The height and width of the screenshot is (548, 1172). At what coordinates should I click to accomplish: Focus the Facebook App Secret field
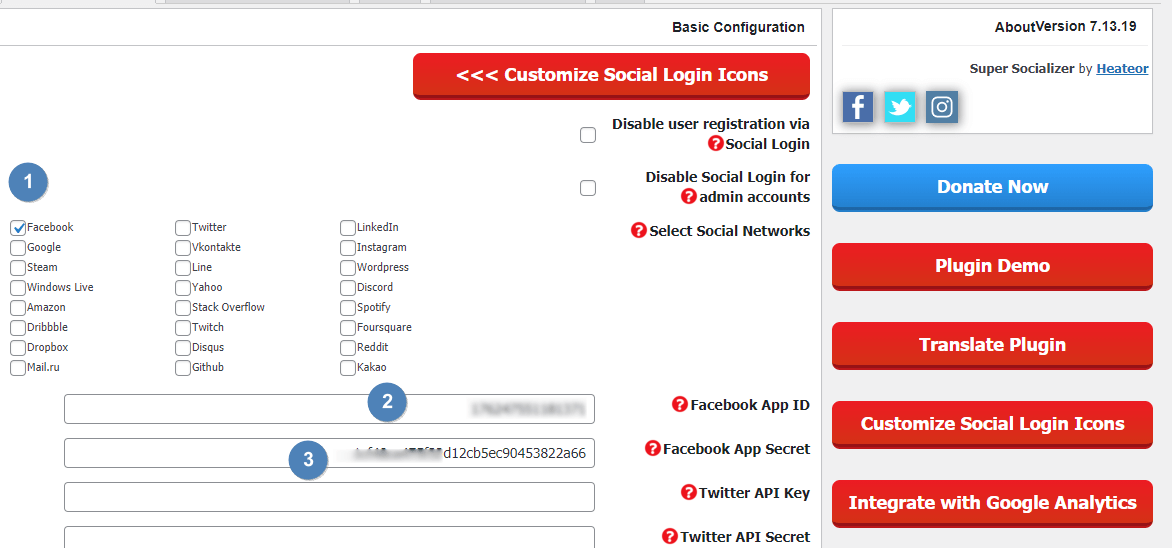coord(330,453)
